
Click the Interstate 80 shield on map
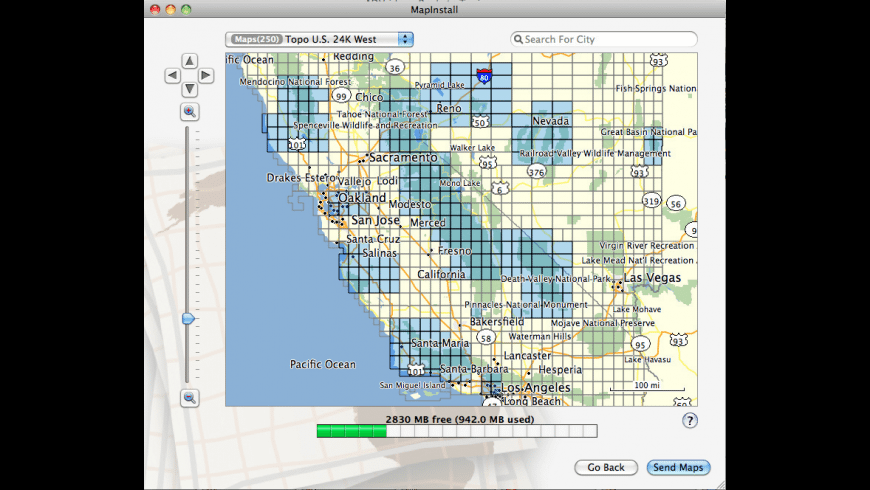click(x=483, y=76)
